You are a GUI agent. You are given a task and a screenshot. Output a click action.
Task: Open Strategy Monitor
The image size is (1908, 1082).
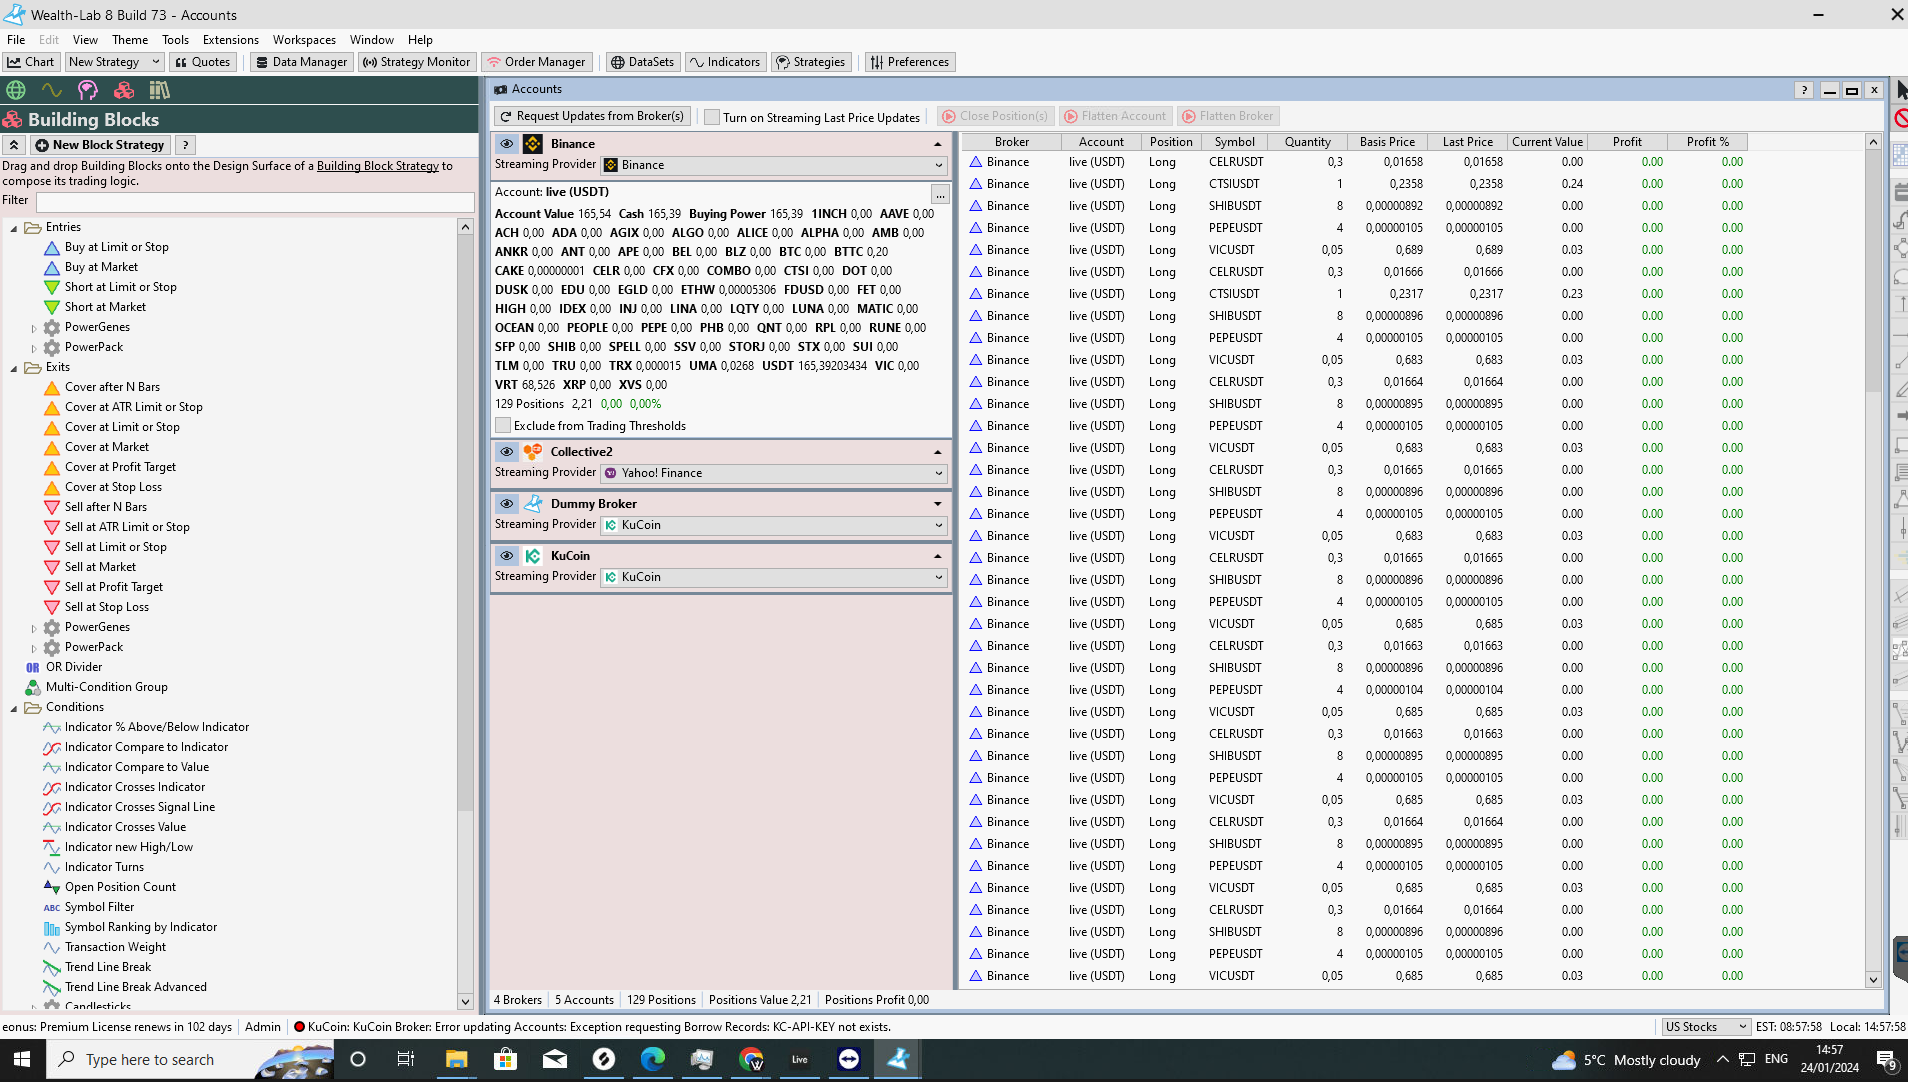point(416,62)
